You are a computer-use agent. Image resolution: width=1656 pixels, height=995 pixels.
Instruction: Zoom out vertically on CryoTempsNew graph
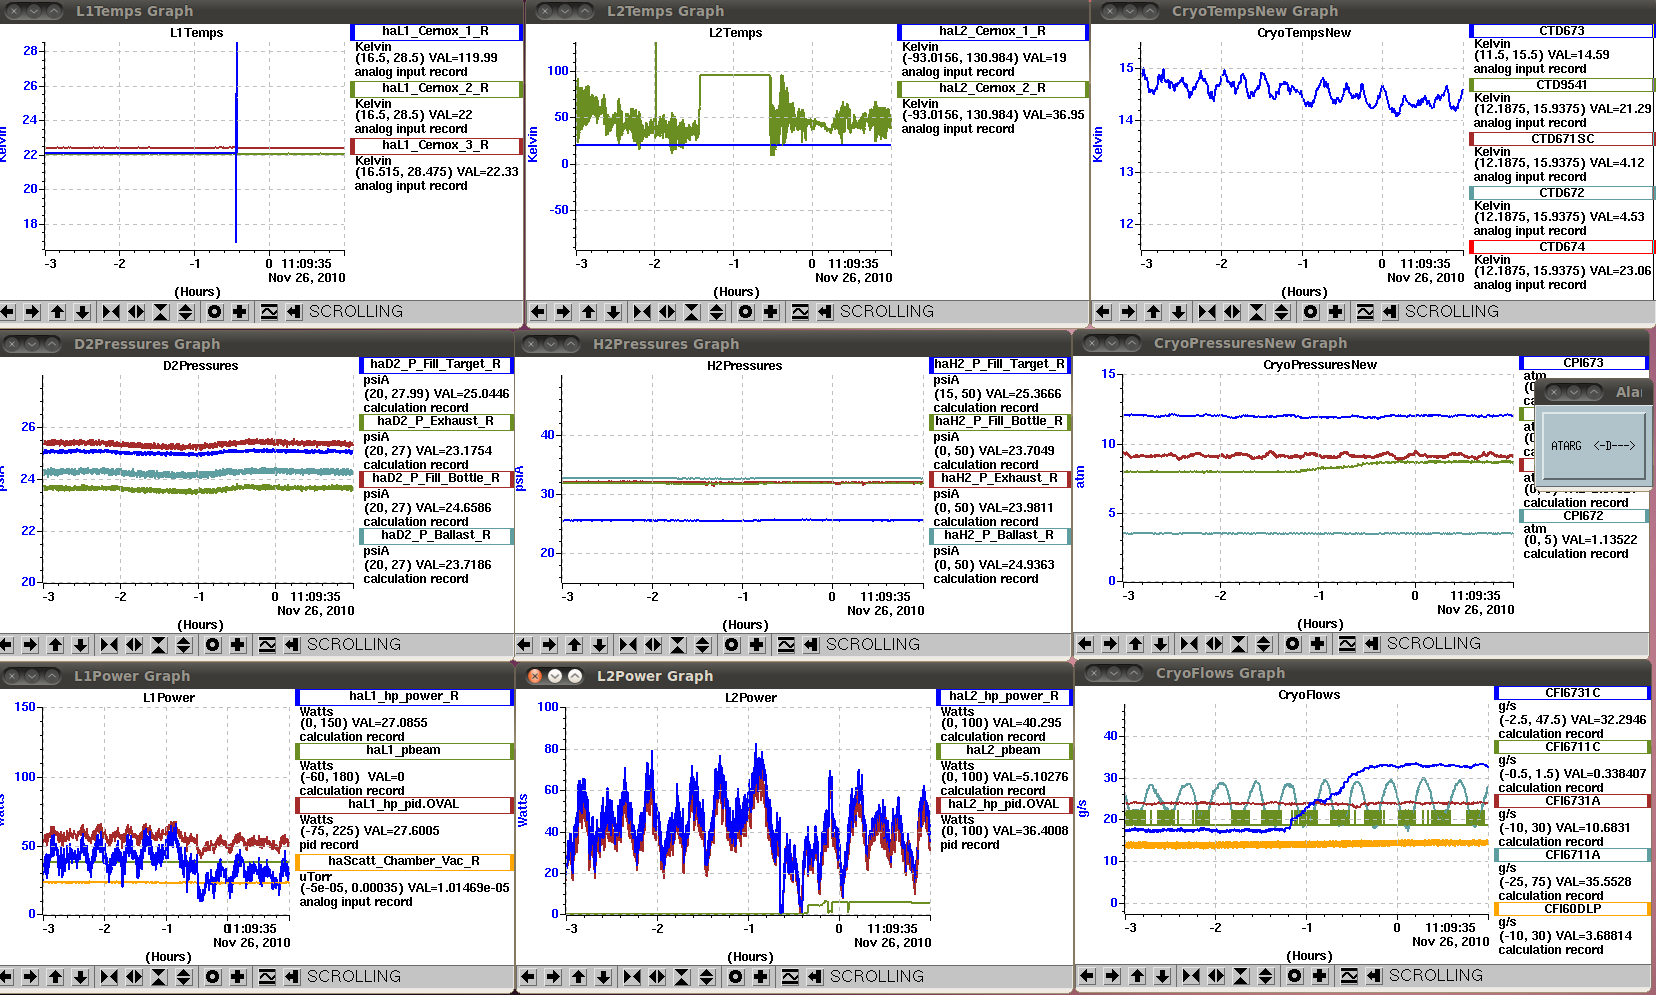pos(1281,312)
